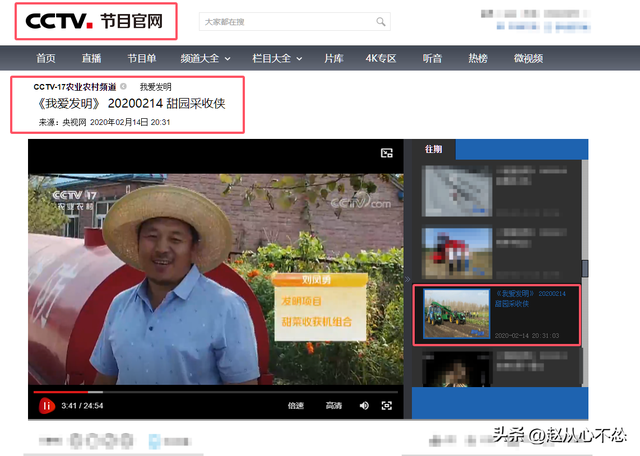Expand the 频道大全 dropdown
This screenshot has height=456, width=640.
tap(205, 58)
